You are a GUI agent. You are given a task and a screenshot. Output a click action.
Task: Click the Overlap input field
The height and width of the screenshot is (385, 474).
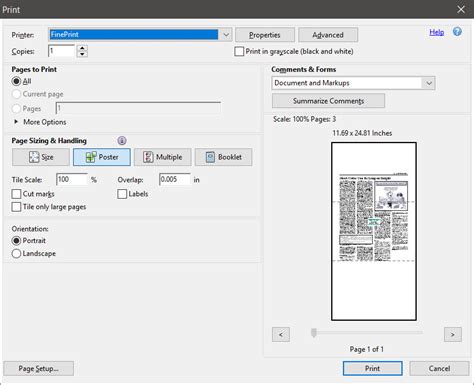click(x=175, y=179)
